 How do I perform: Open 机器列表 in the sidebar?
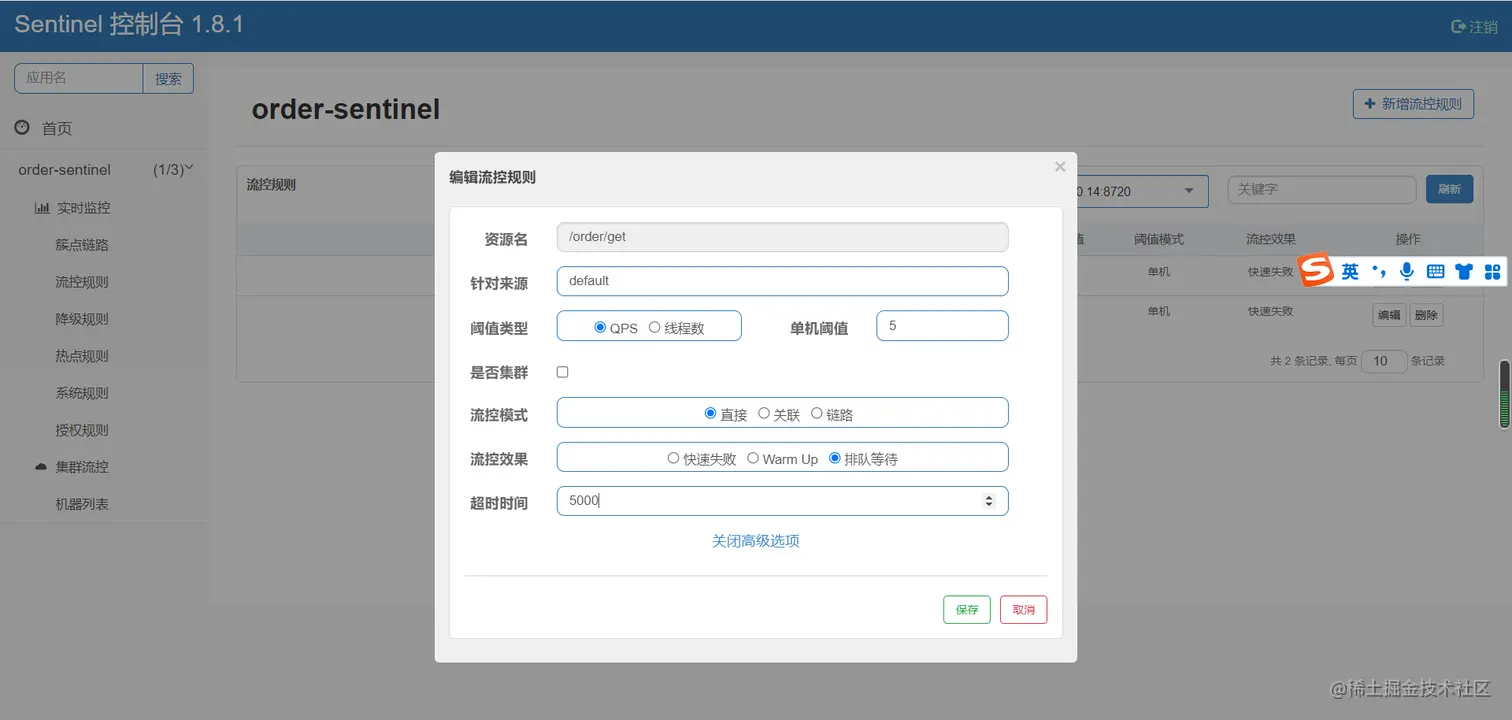[x=82, y=504]
